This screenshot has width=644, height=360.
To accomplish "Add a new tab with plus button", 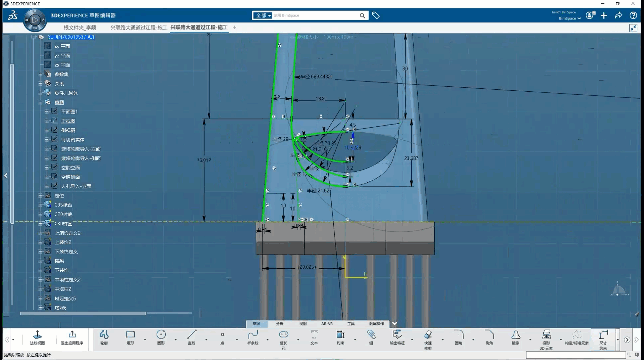I will point(235,28).
